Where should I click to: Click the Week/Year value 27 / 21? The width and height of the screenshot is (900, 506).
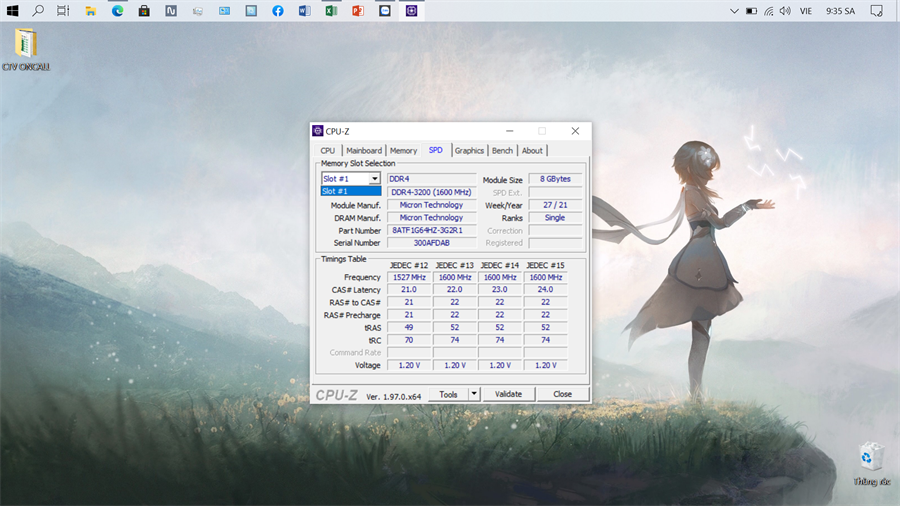tap(555, 205)
